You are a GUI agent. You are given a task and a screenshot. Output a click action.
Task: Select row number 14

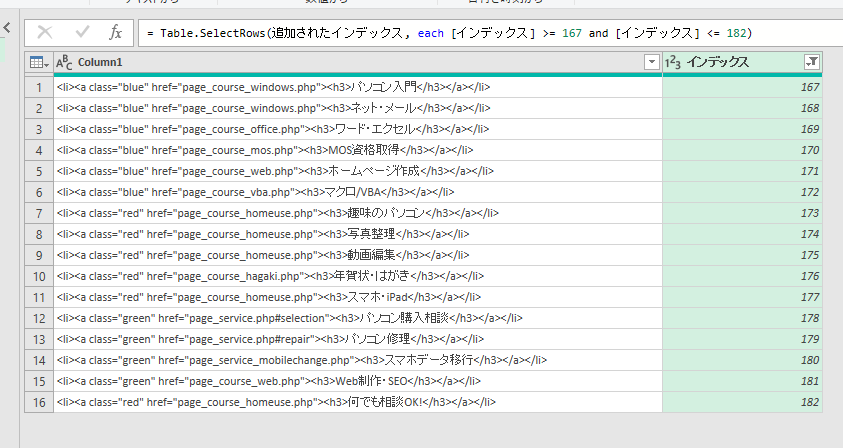tap(39, 360)
